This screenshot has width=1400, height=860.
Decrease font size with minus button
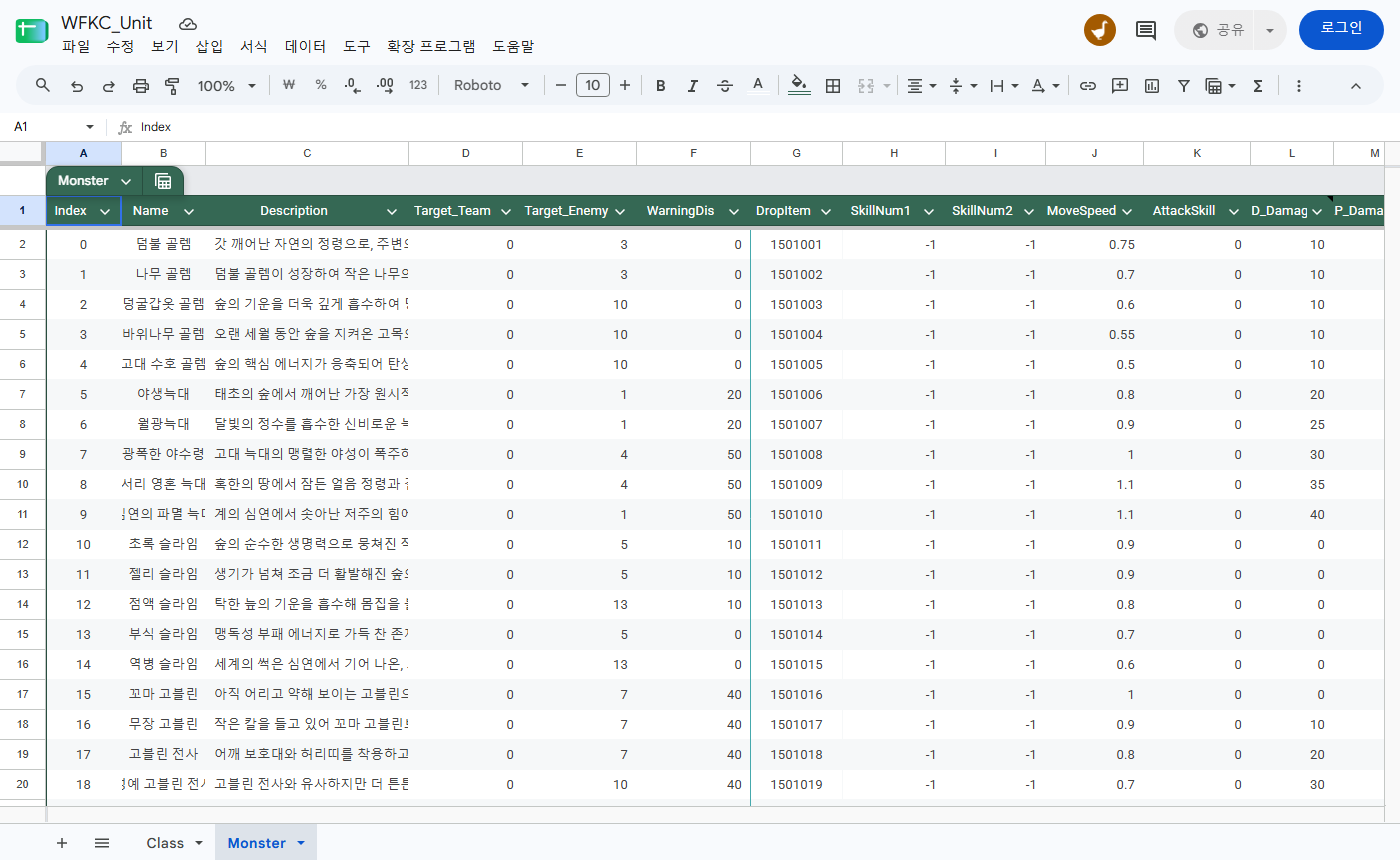[x=560, y=86]
